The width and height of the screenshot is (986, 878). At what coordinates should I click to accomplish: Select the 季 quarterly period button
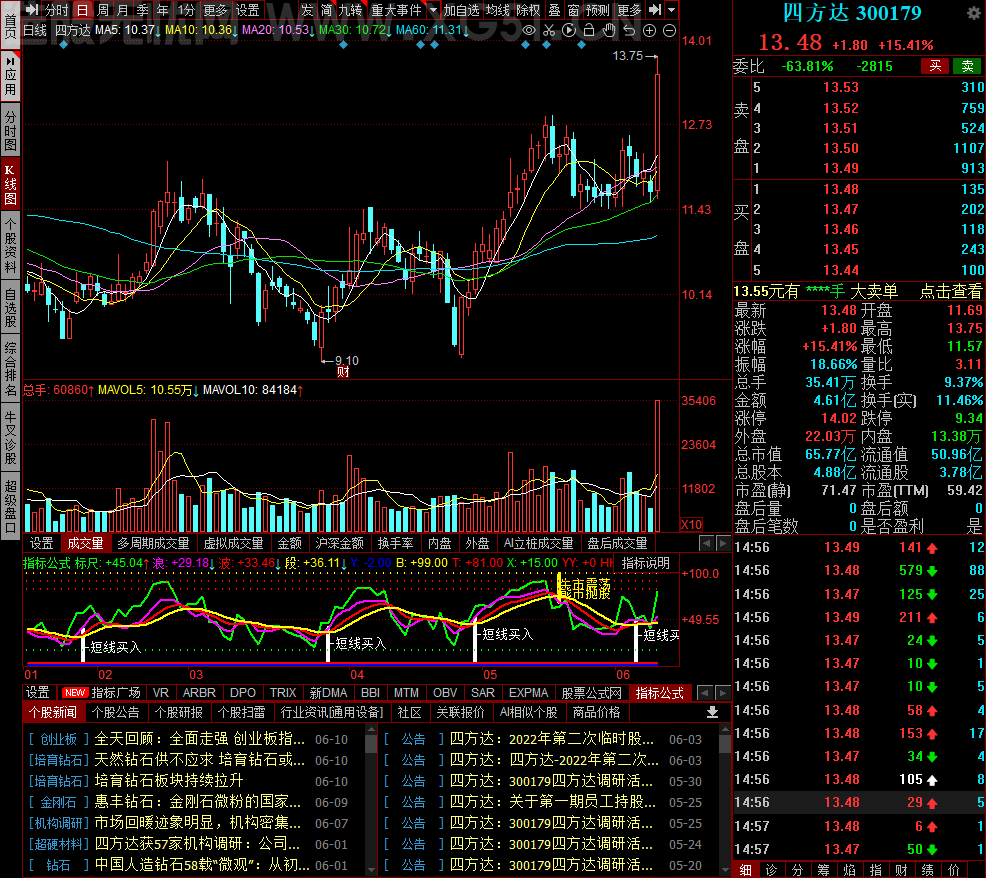coord(143,10)
